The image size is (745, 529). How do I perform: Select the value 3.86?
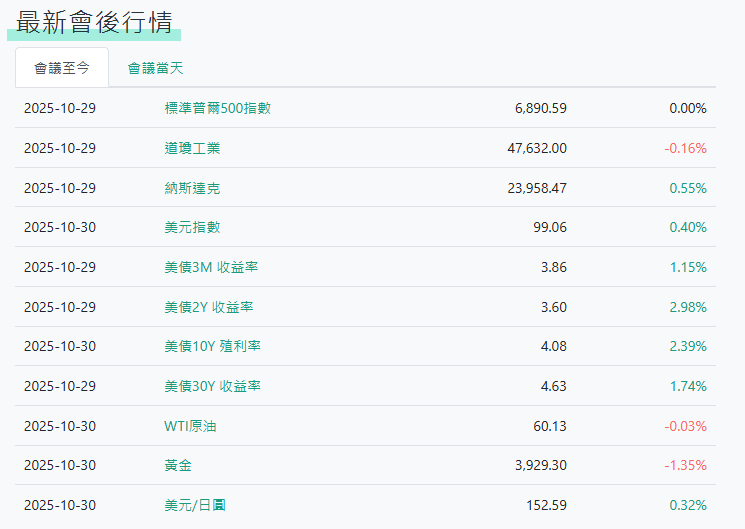(x=554, y=267)
